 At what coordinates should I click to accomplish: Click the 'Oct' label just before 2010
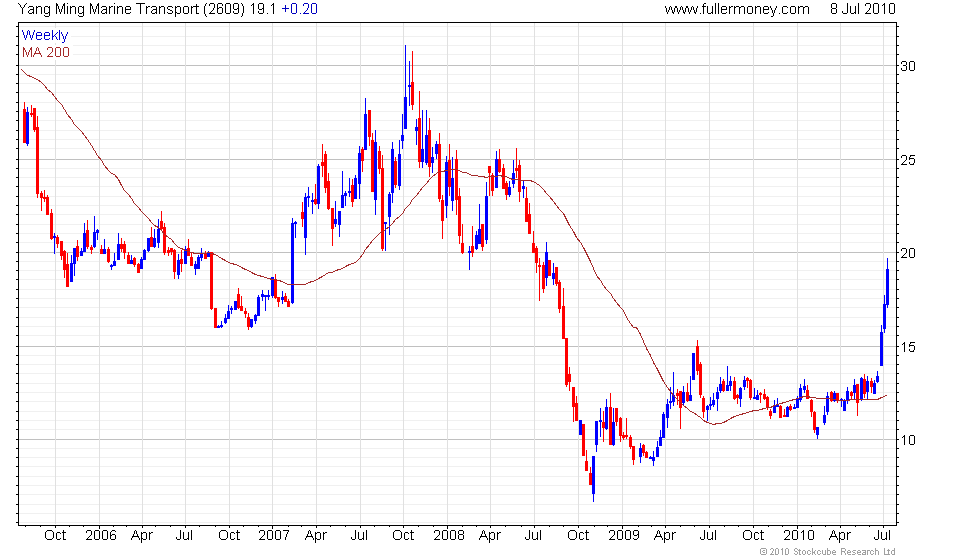(x=752, y=535)
